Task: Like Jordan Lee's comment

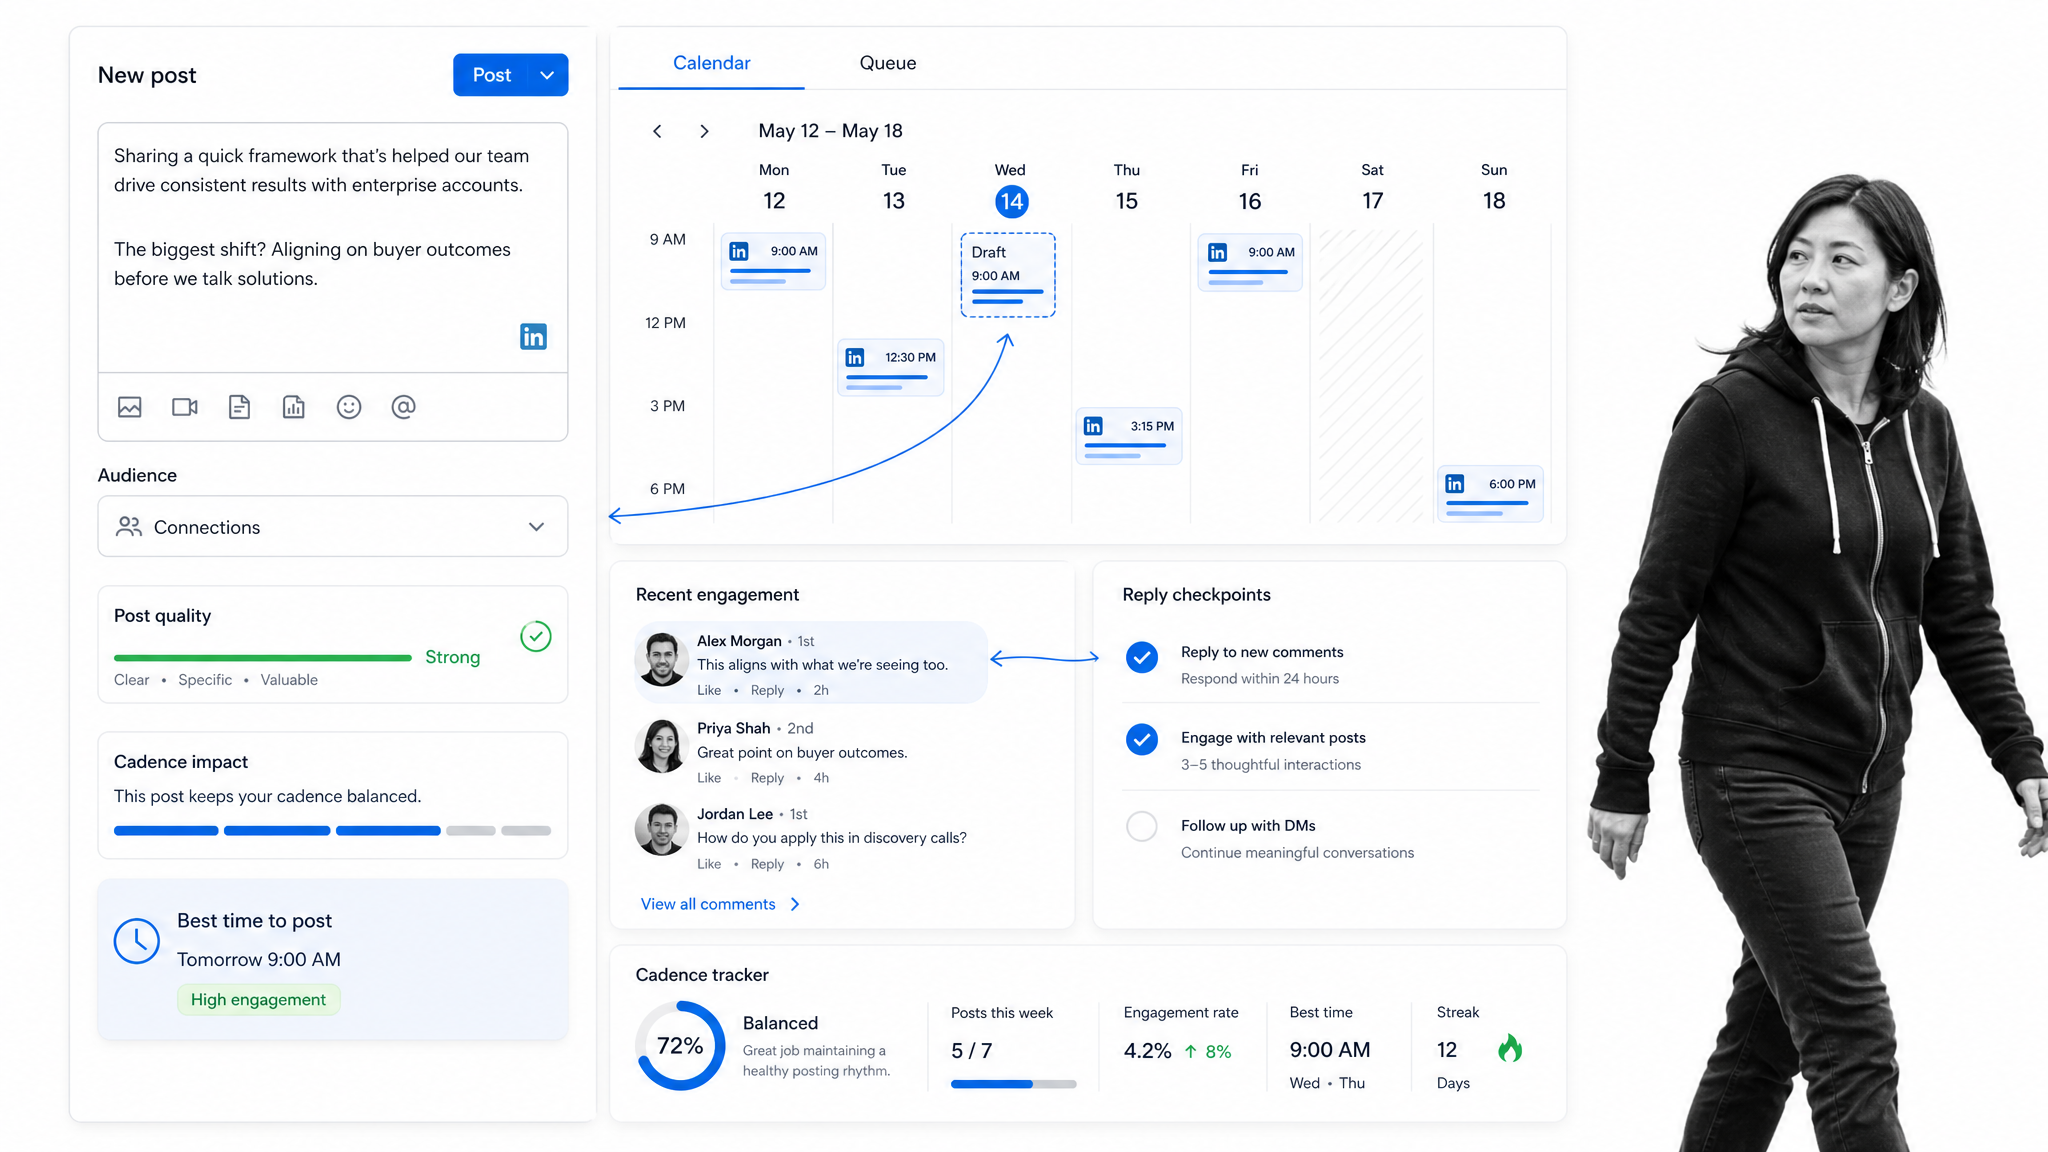Action: [709, 864]
